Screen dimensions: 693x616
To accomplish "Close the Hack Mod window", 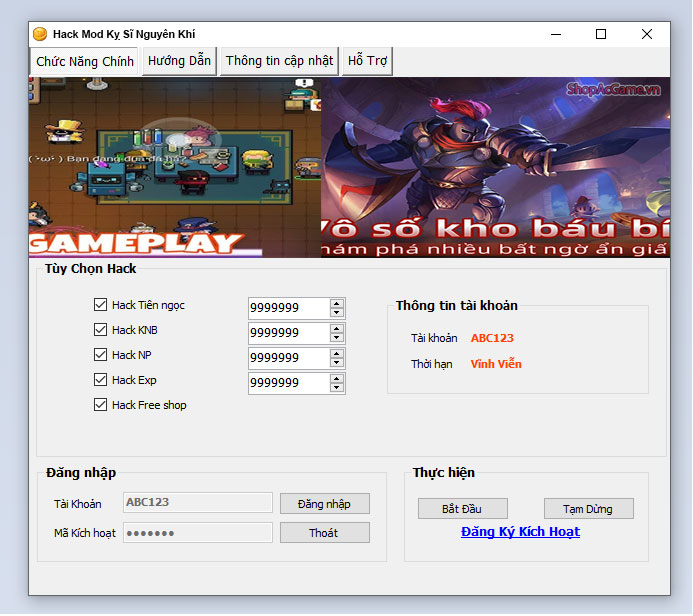I will click(647, 34).
